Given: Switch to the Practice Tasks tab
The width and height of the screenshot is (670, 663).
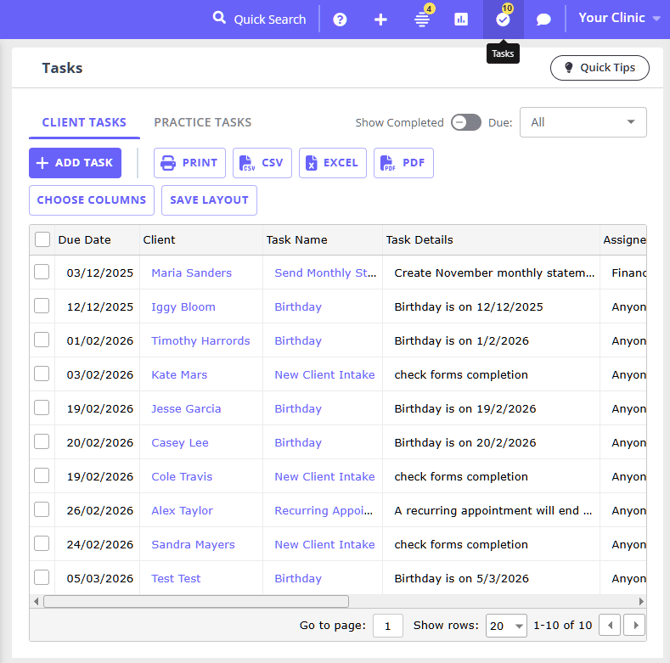Looking at the screenshot, I should pyautogui.click(x=202, y=122).
